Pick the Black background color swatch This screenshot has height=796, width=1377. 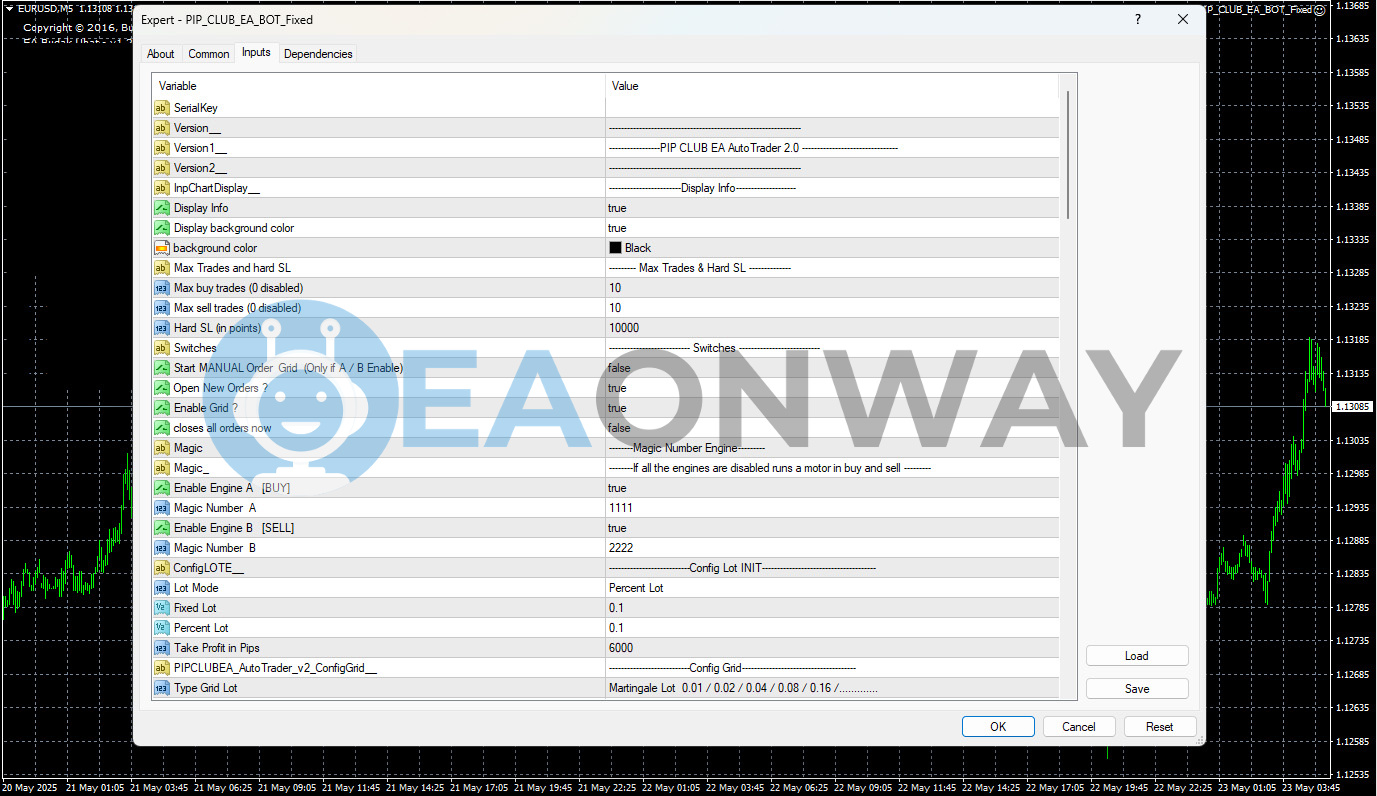point(615,248)
